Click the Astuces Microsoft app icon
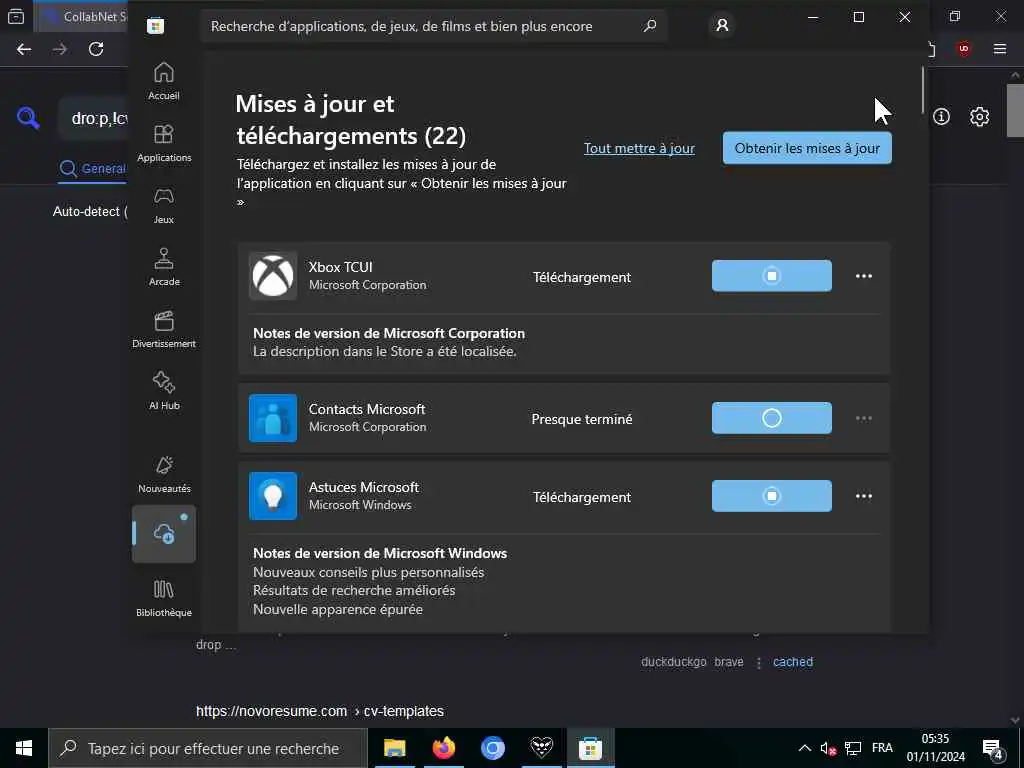The image size is (1024, 768). [x=273, y=496]
